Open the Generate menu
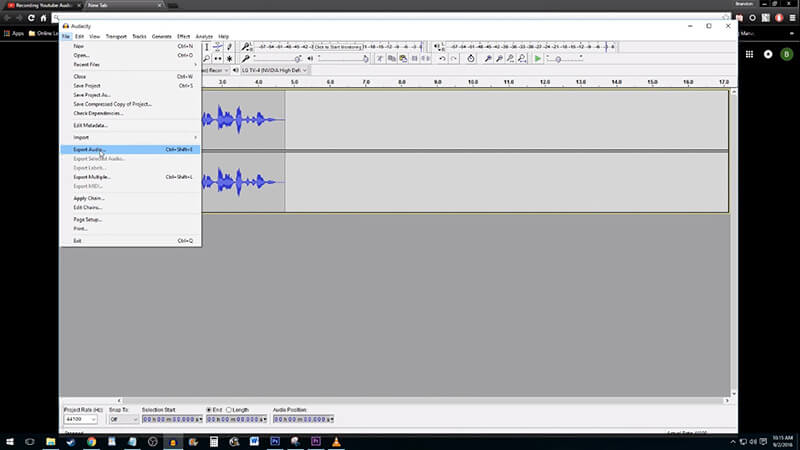Screen dimensions: 800x450 (x=162, y=37)
